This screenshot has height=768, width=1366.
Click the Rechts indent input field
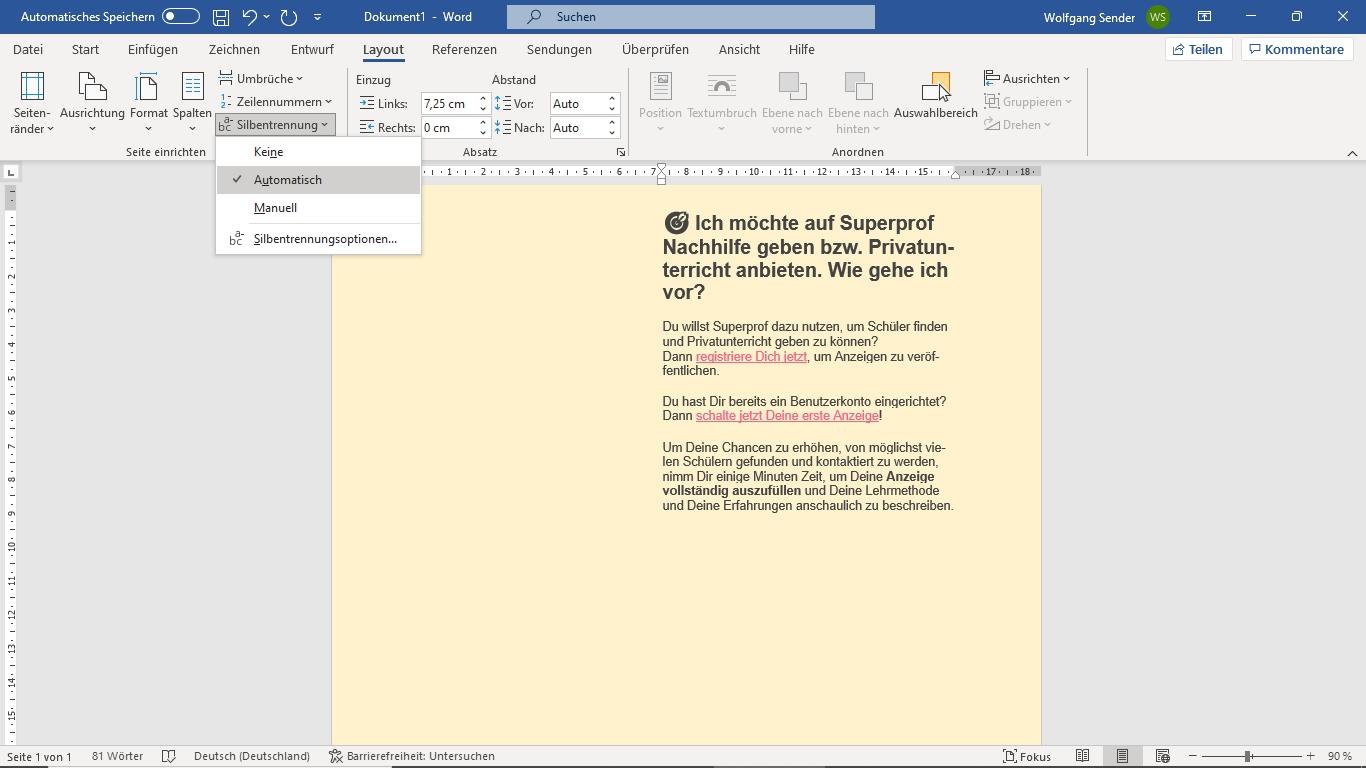click(448, 128)
